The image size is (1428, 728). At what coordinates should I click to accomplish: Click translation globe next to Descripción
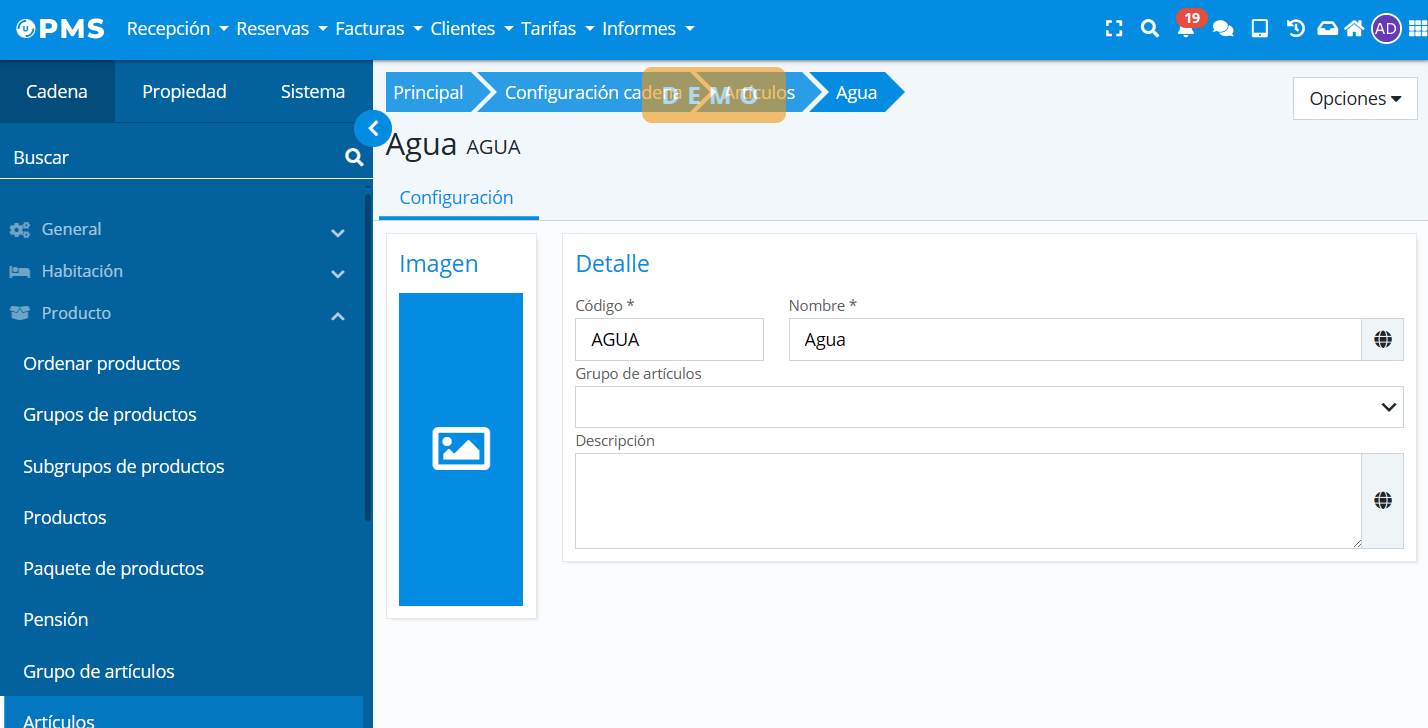pos(1383,501)
